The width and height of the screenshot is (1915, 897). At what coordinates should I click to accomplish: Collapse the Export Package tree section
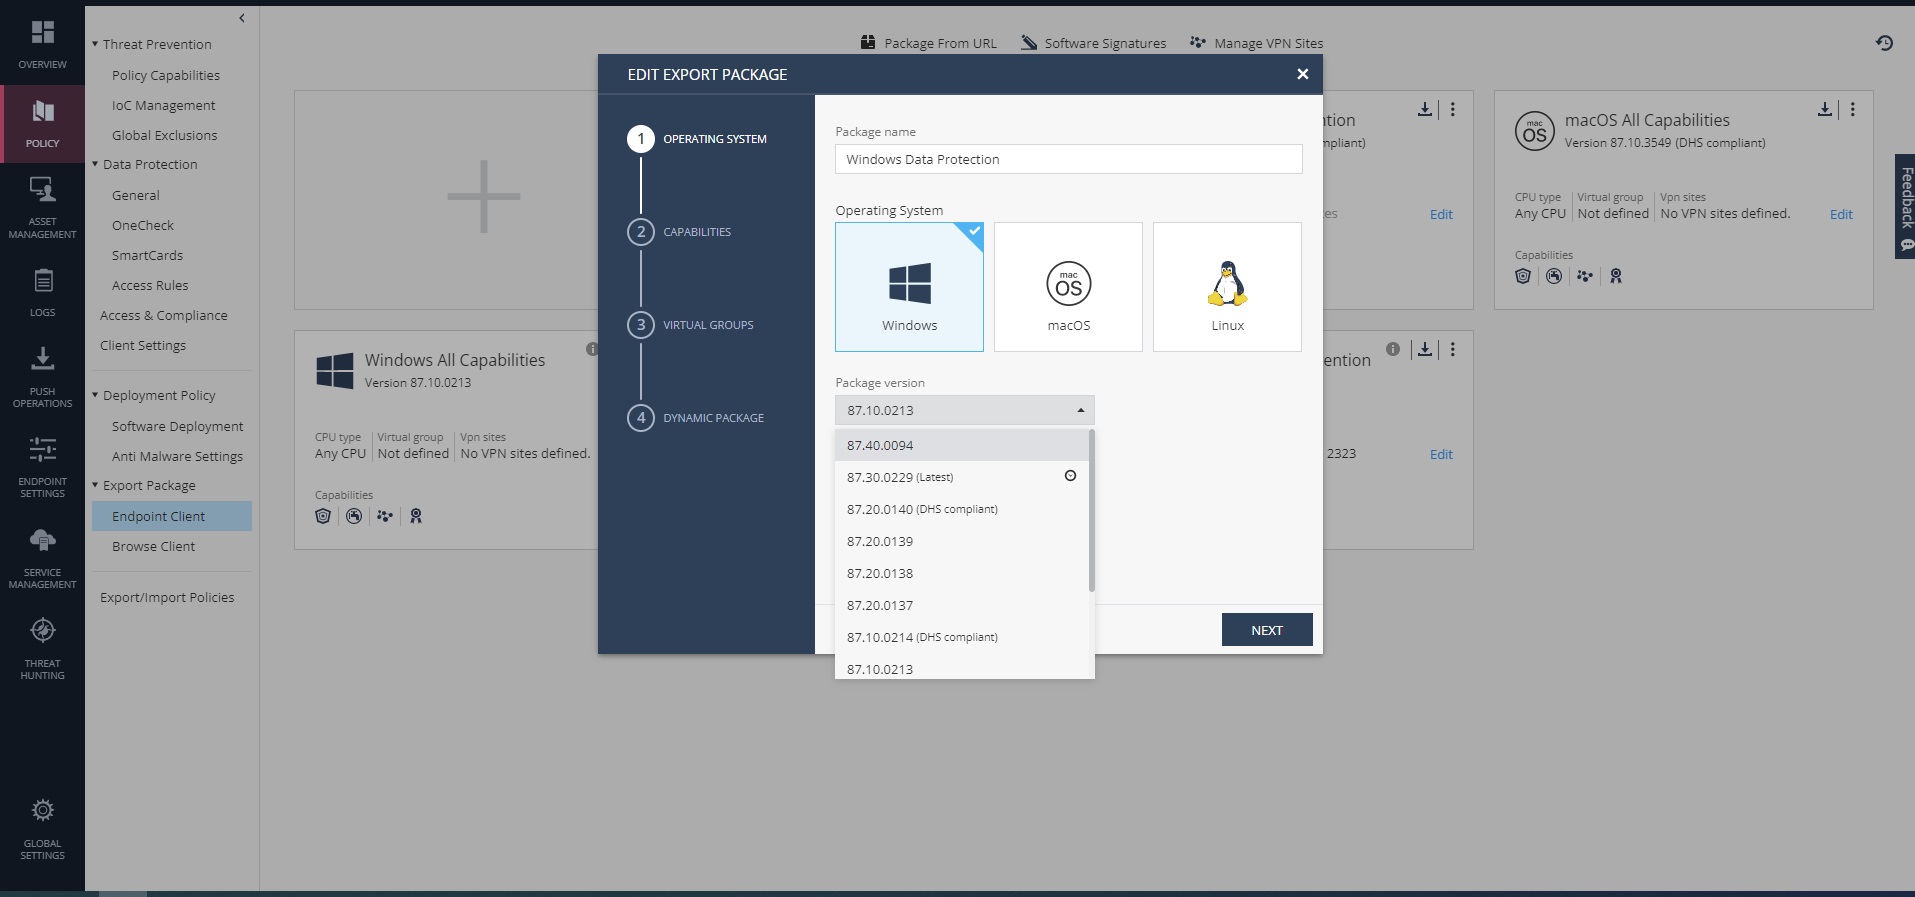pyautogui.click(x=95, y=485)
